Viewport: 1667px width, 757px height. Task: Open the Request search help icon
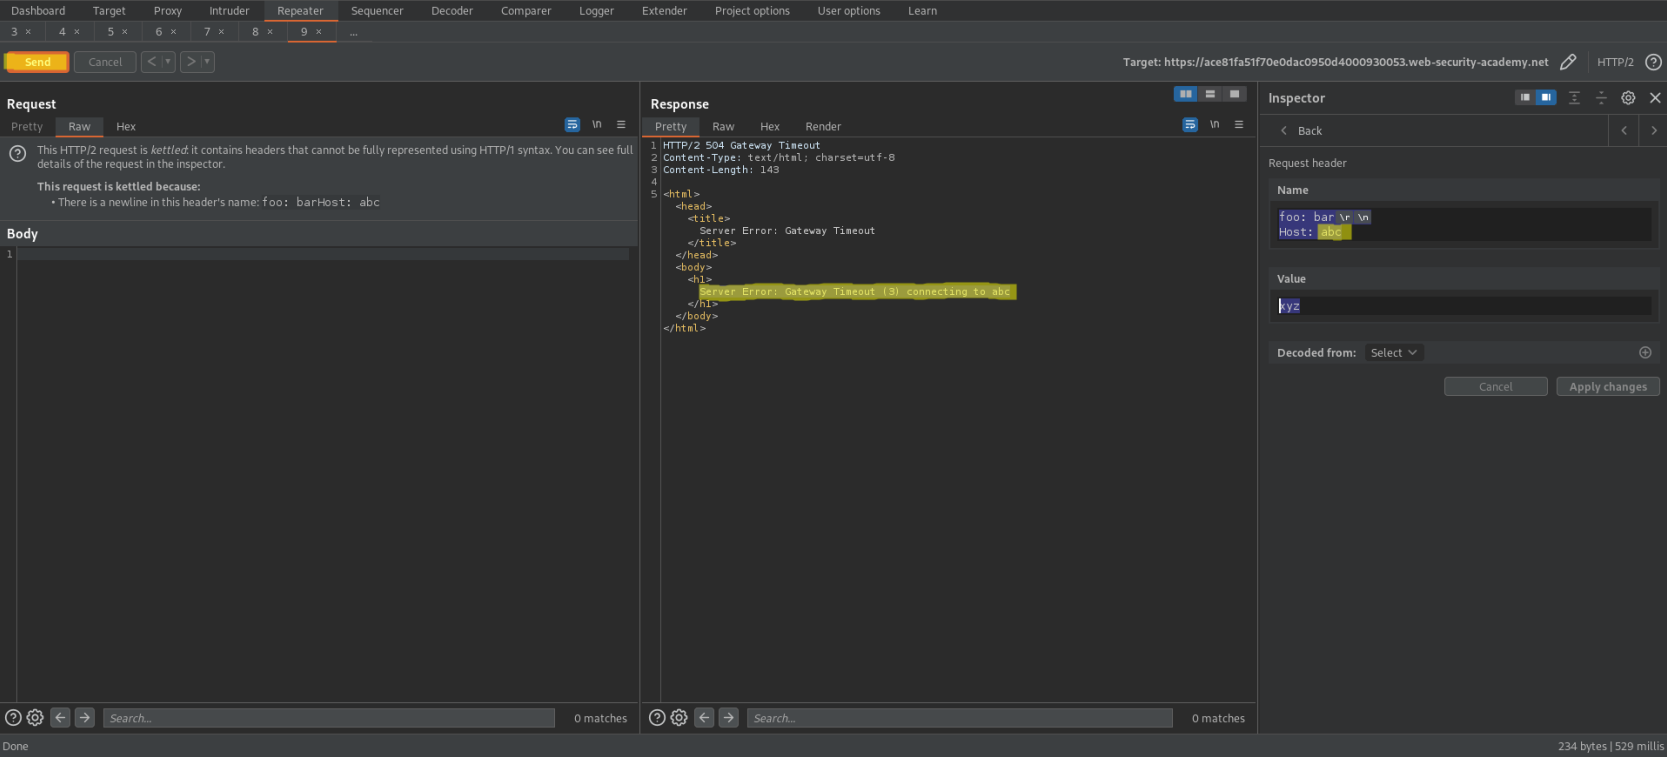pos(13,718)
